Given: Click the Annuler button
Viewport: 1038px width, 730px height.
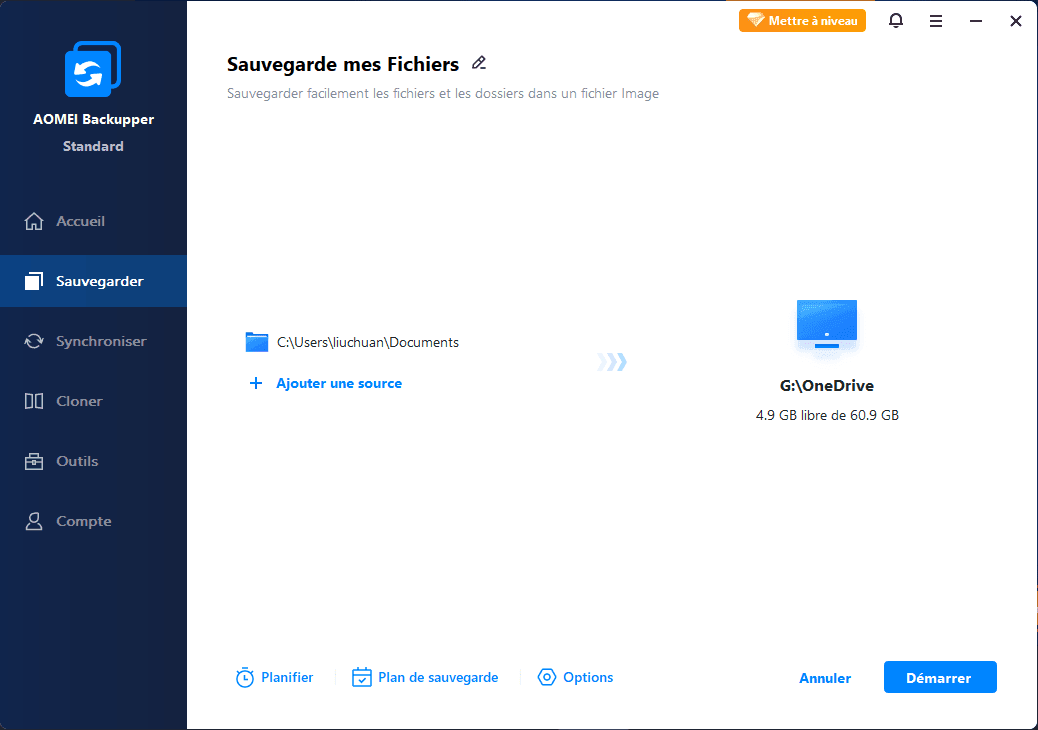Looking at the screenshot, I should [x=825, y=678].
